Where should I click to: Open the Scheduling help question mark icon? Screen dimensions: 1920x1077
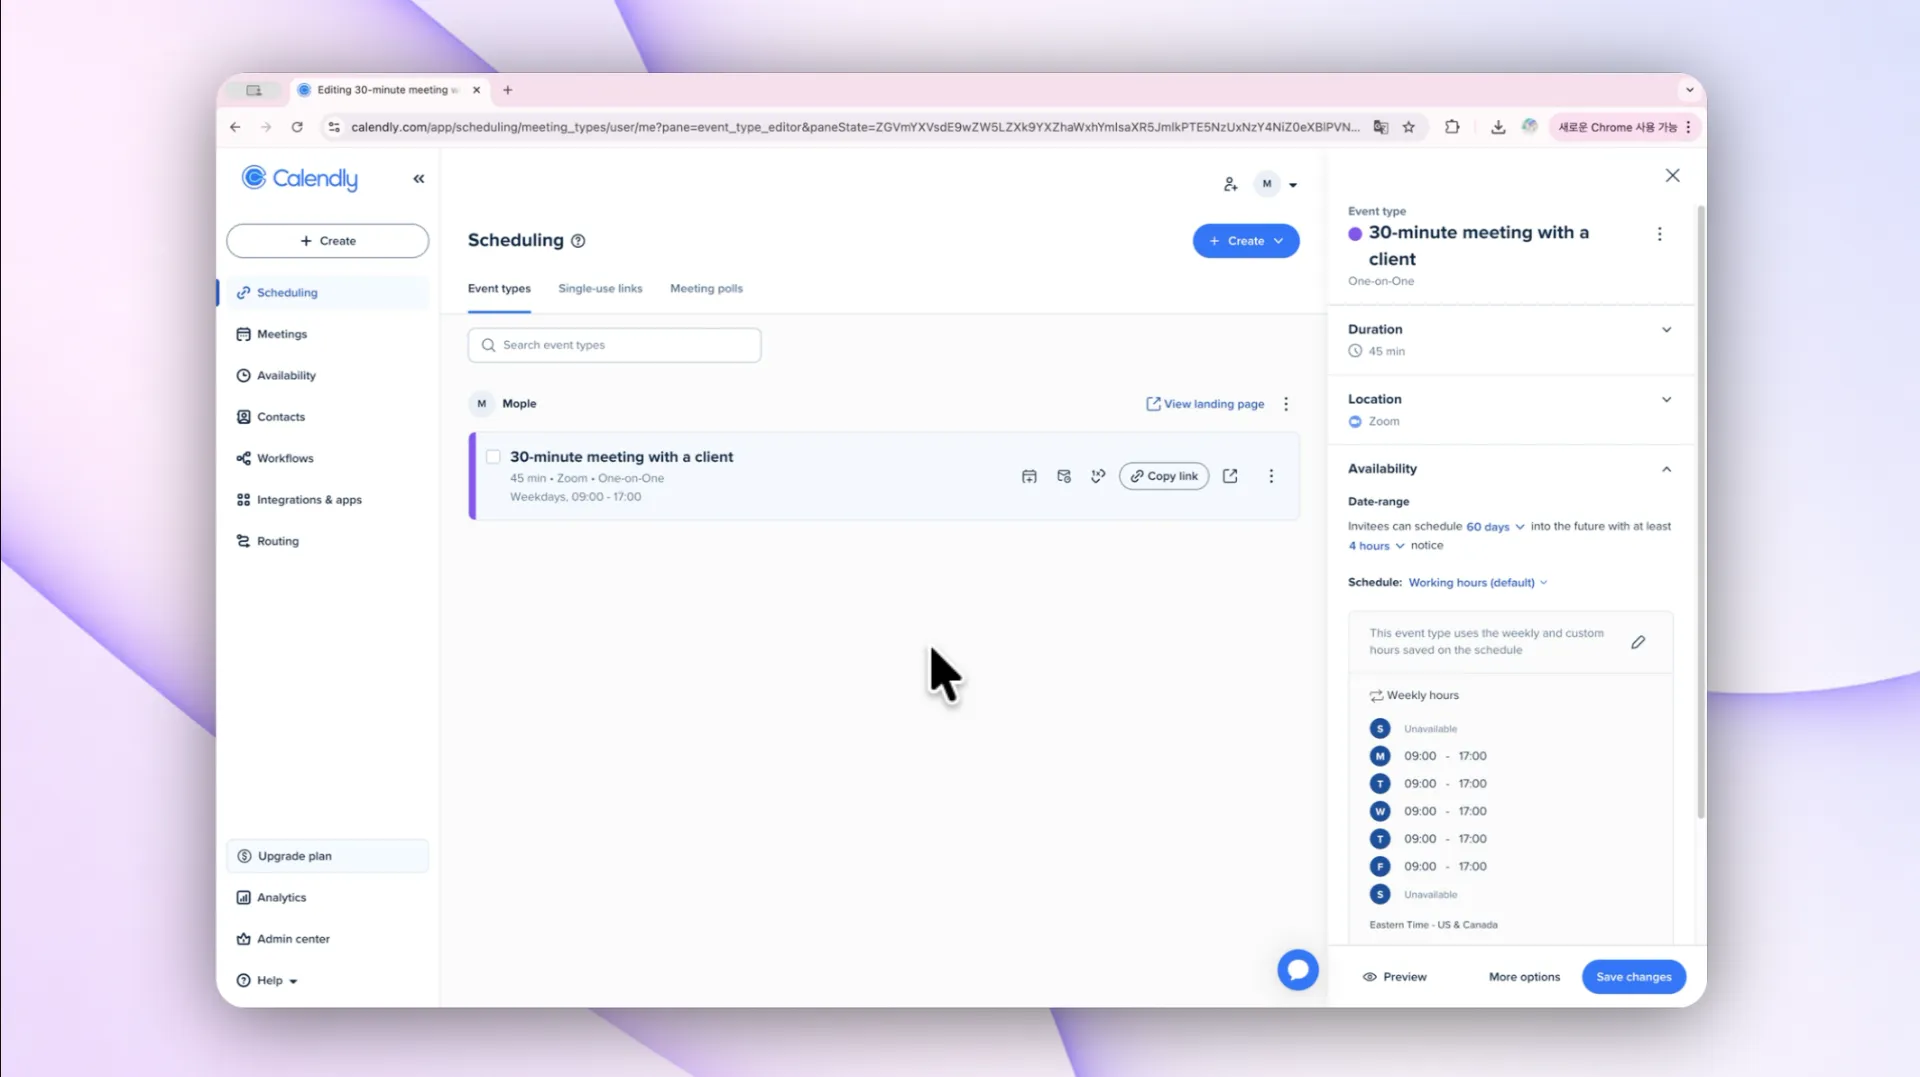pyautogui.click(x=578, y=241)
